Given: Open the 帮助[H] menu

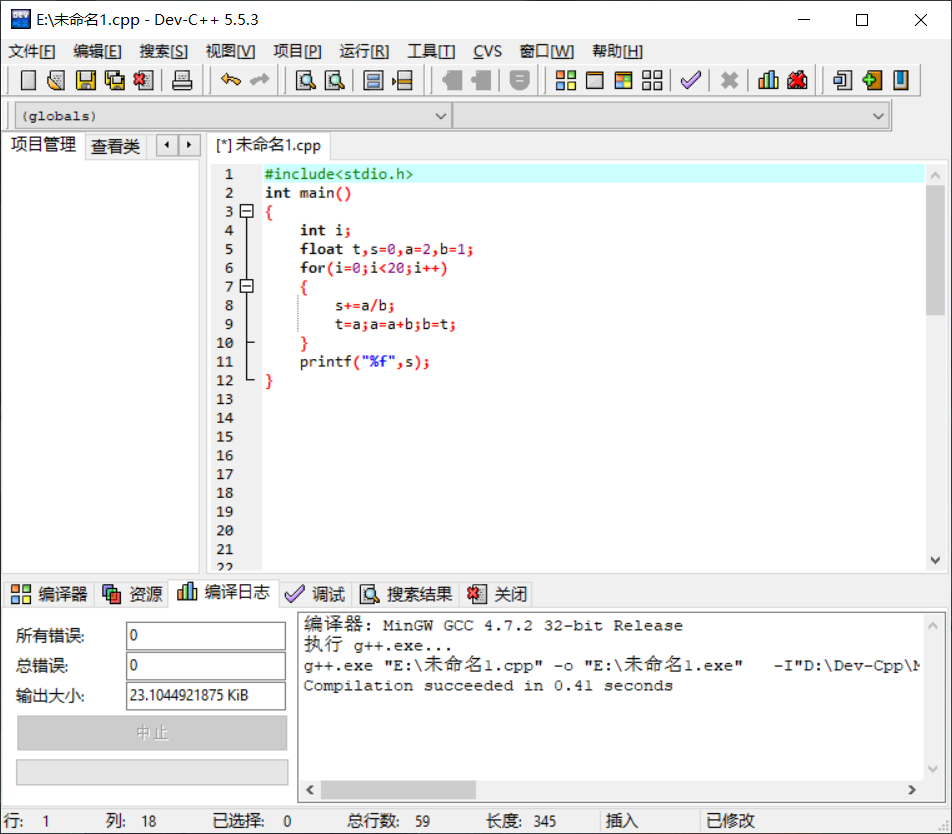Looking at the screenshot, I should coord(617,52).
